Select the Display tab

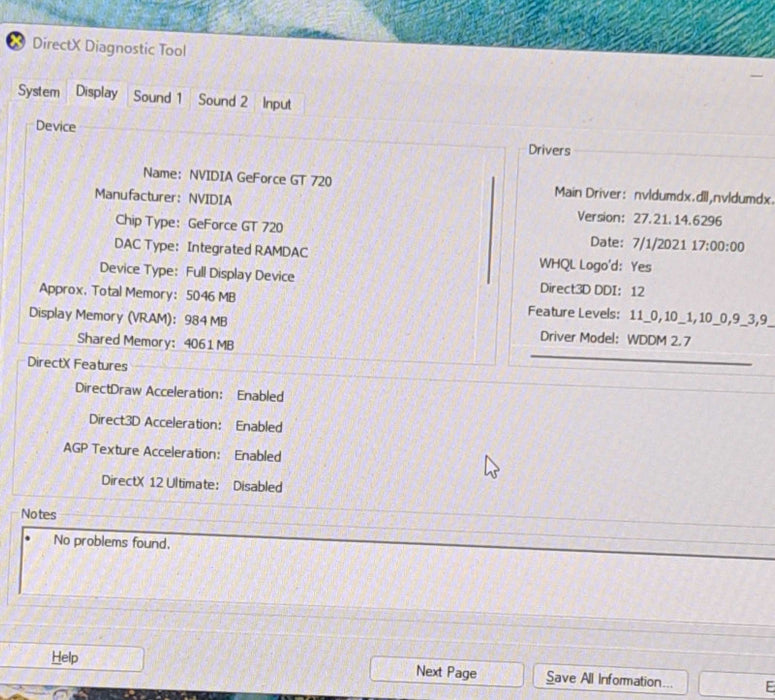[96, 92]
